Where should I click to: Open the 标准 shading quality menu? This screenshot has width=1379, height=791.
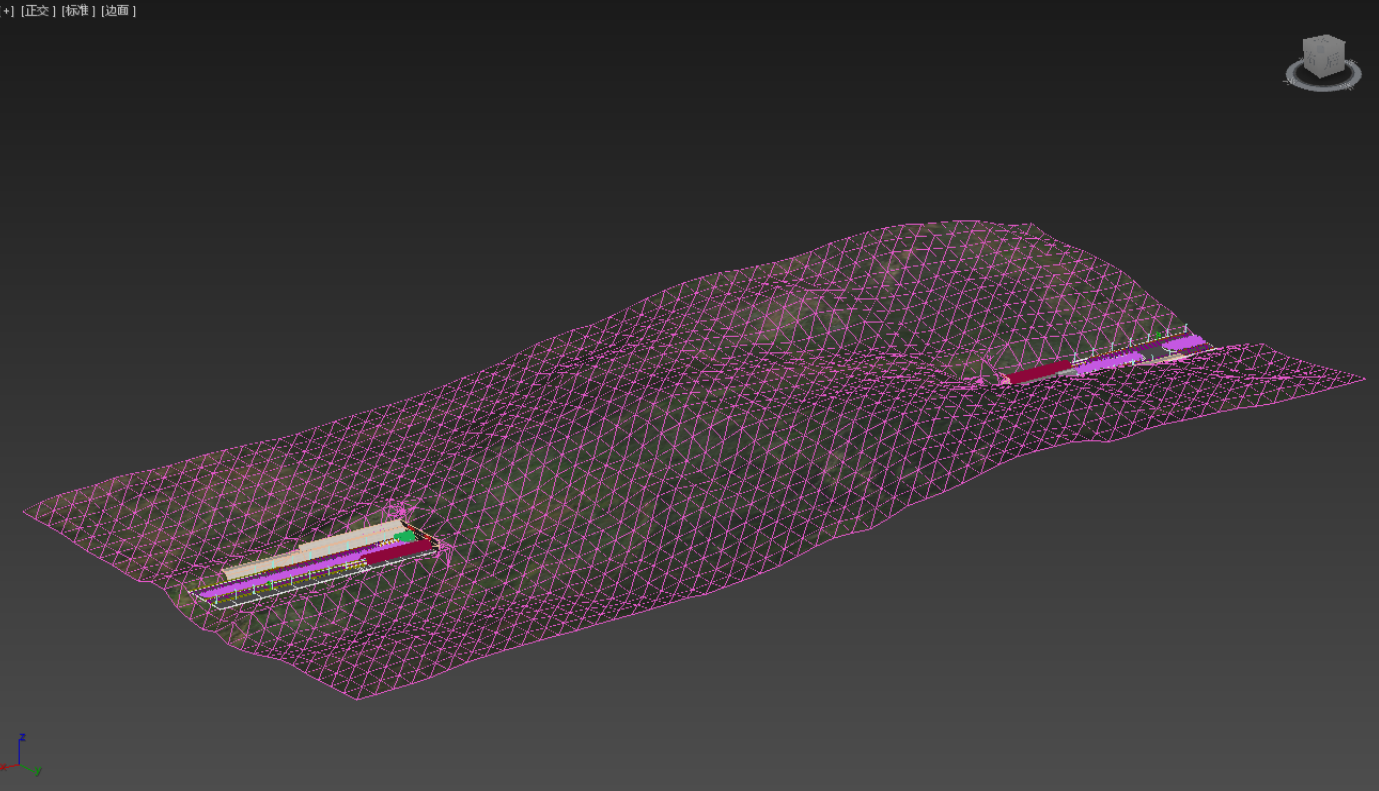click(78, 11)
